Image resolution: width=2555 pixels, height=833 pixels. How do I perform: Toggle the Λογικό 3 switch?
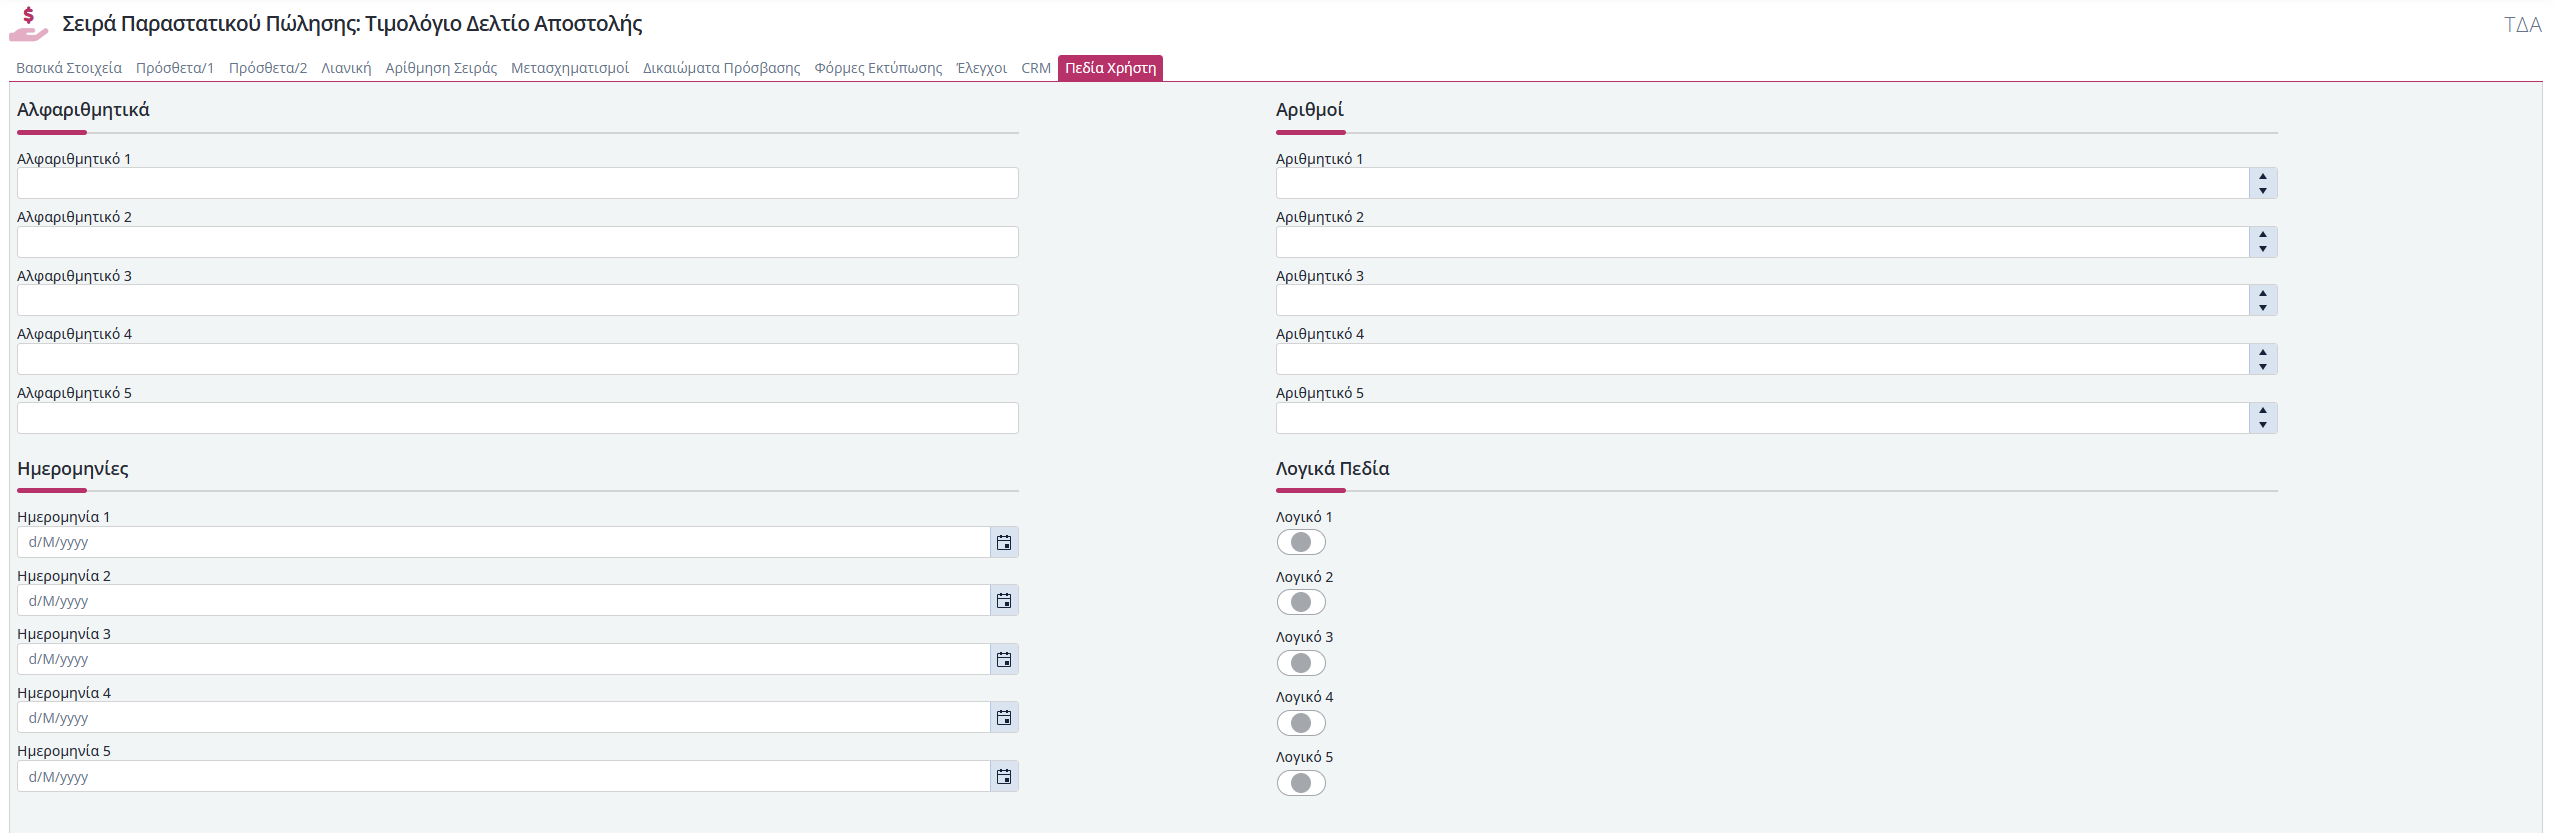click(1301, 663)
